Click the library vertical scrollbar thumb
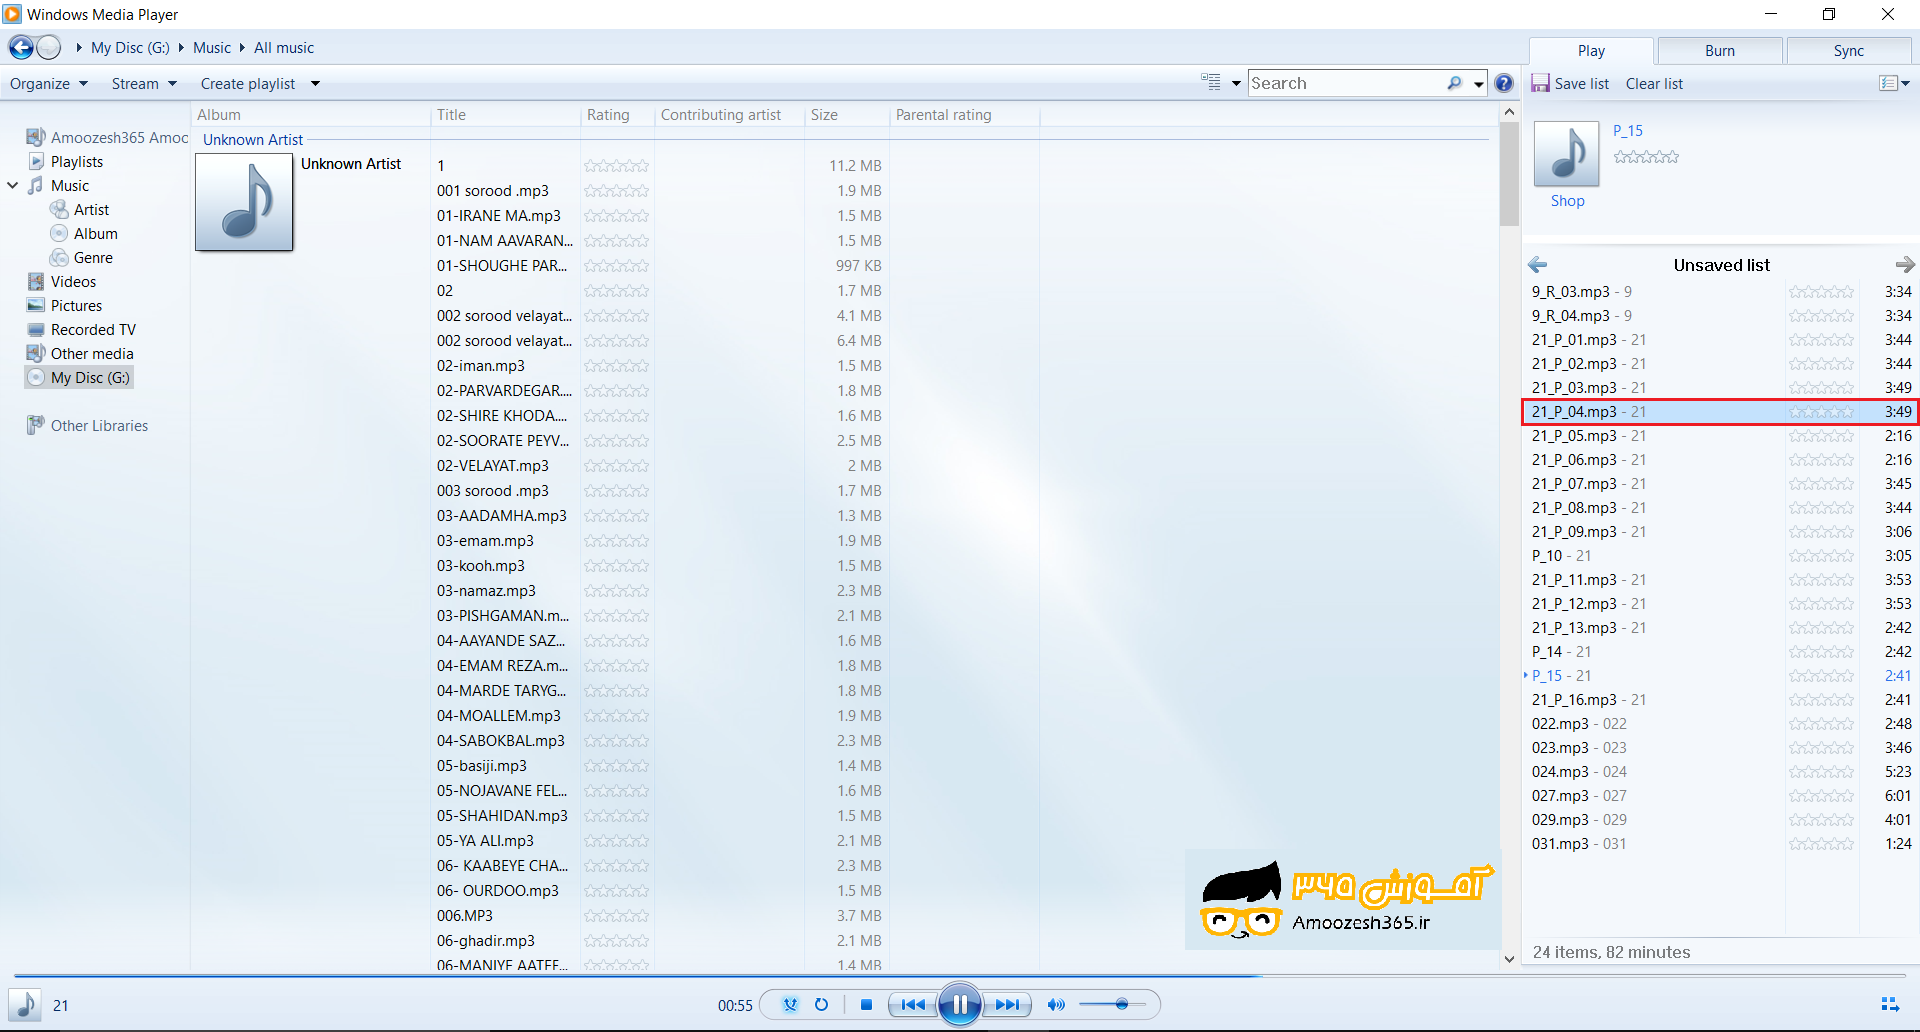Screen dimensions: 1920x1032 coord(1509,174)
